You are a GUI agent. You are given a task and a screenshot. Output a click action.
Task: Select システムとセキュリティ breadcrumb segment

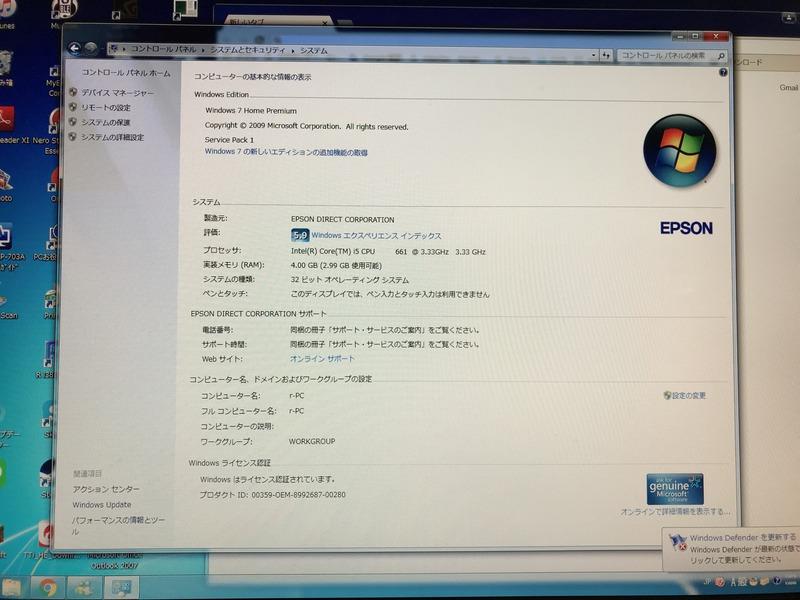(248, 50)
